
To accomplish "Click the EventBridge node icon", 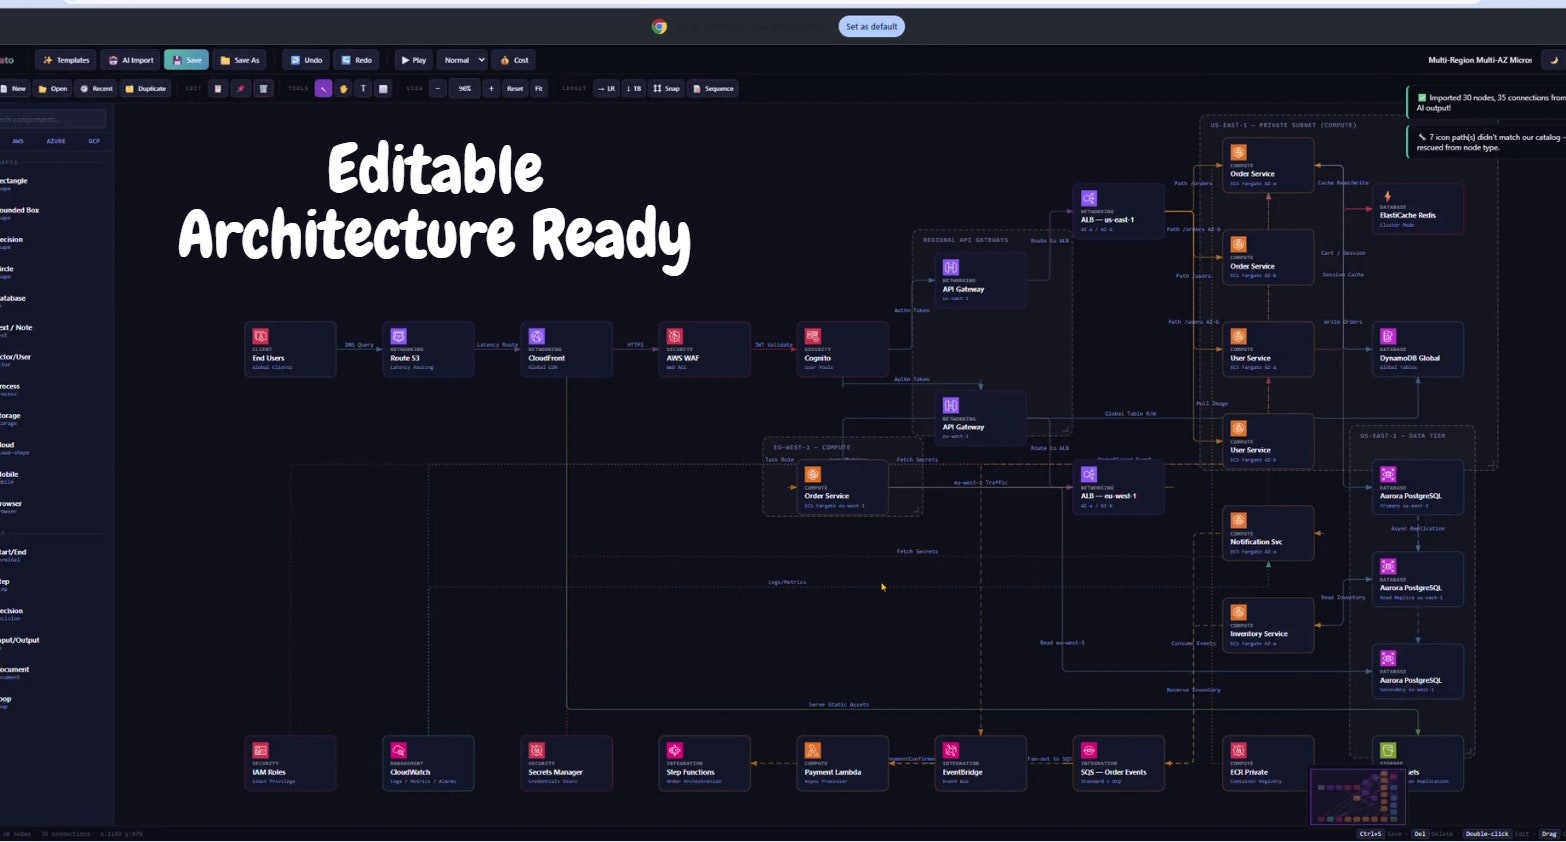I will coord(950,751).
